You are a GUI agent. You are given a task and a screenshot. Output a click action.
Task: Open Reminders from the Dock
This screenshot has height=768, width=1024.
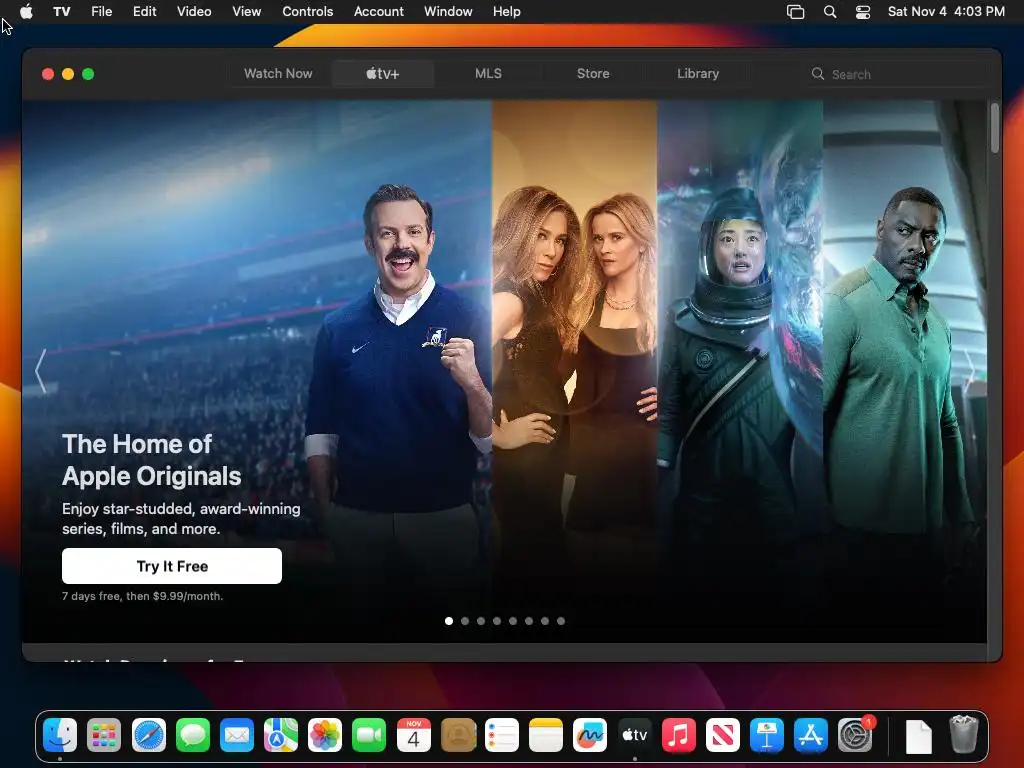(x=502, y=735)
